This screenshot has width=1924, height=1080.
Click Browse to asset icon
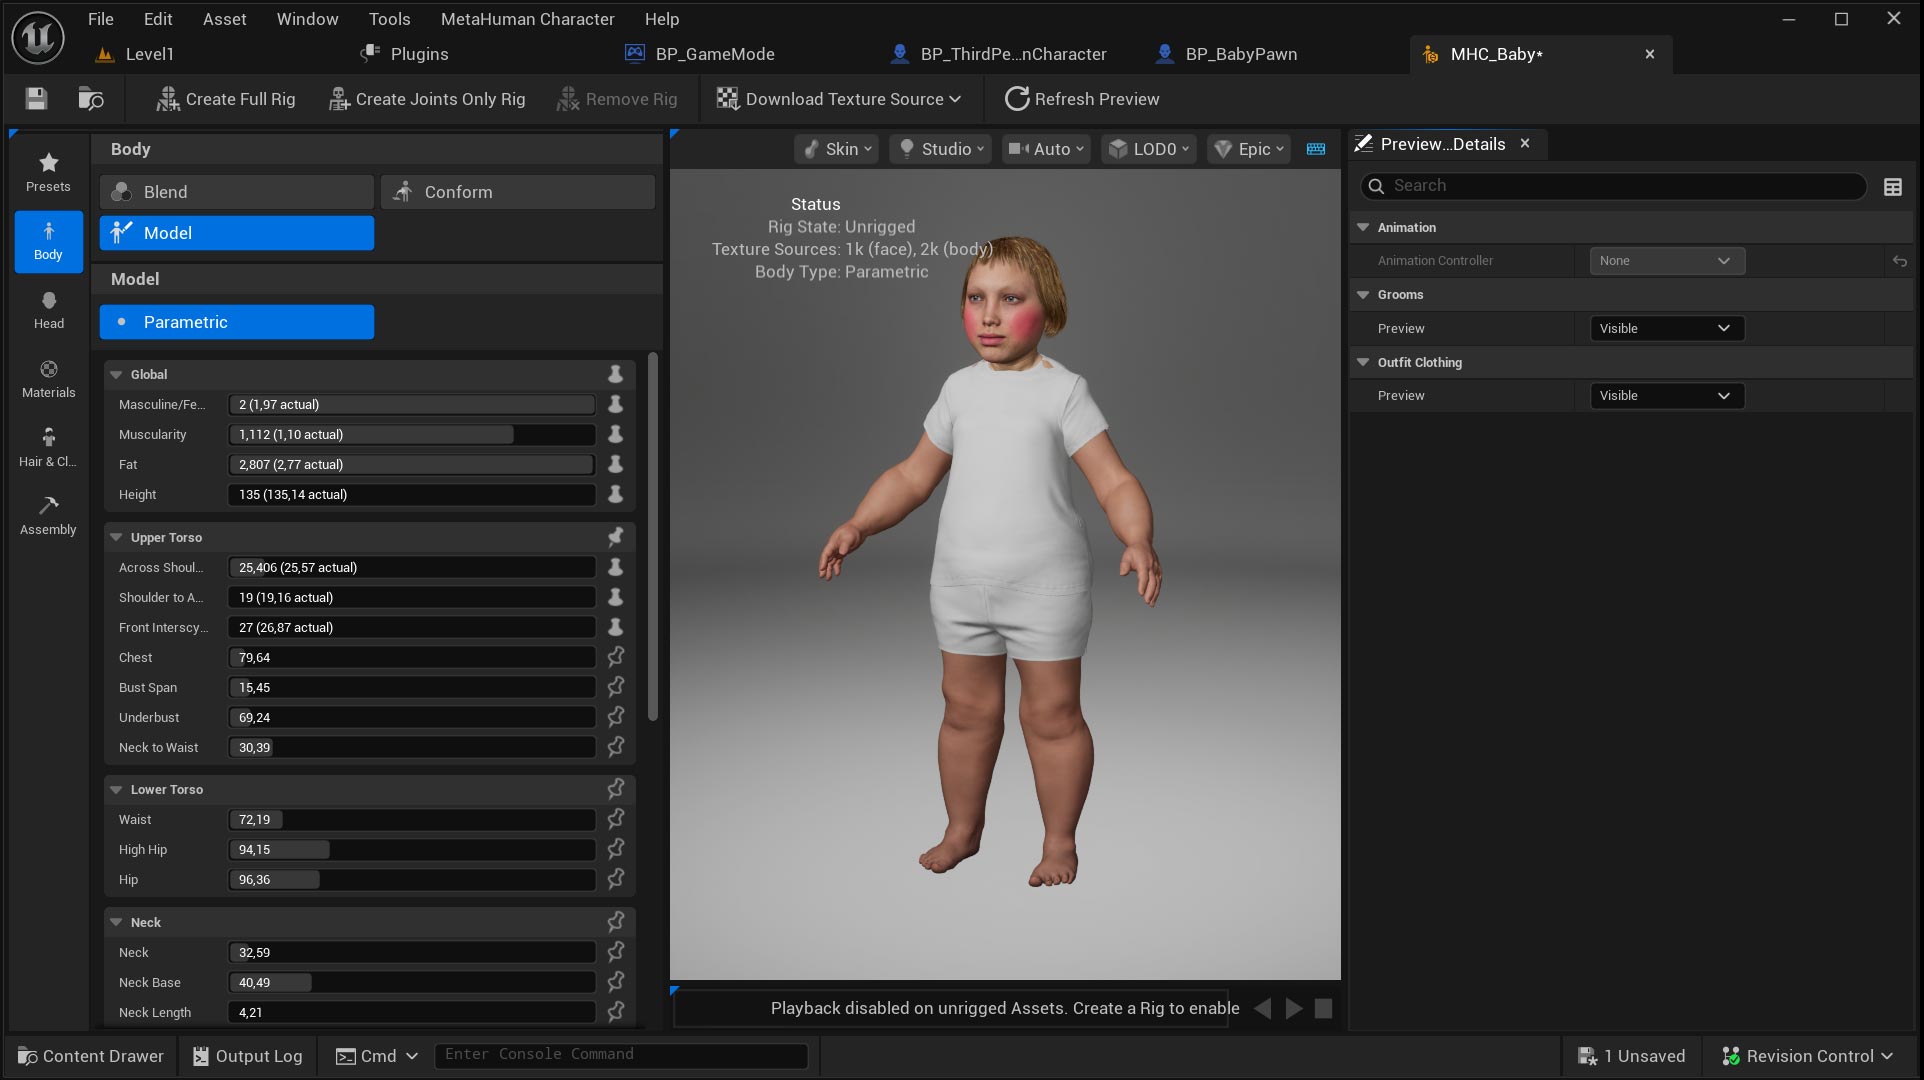click(90, 98)
